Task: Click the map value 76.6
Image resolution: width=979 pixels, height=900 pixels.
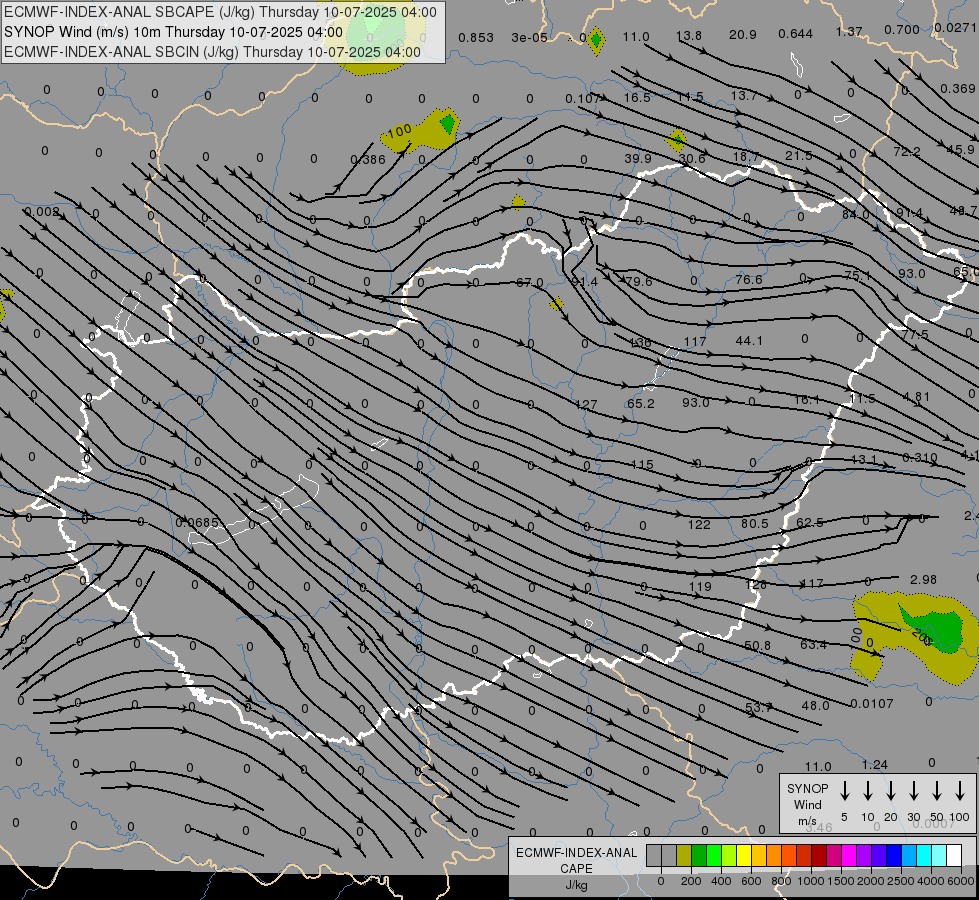Action: pyautogui.click(x=749, y=280)
